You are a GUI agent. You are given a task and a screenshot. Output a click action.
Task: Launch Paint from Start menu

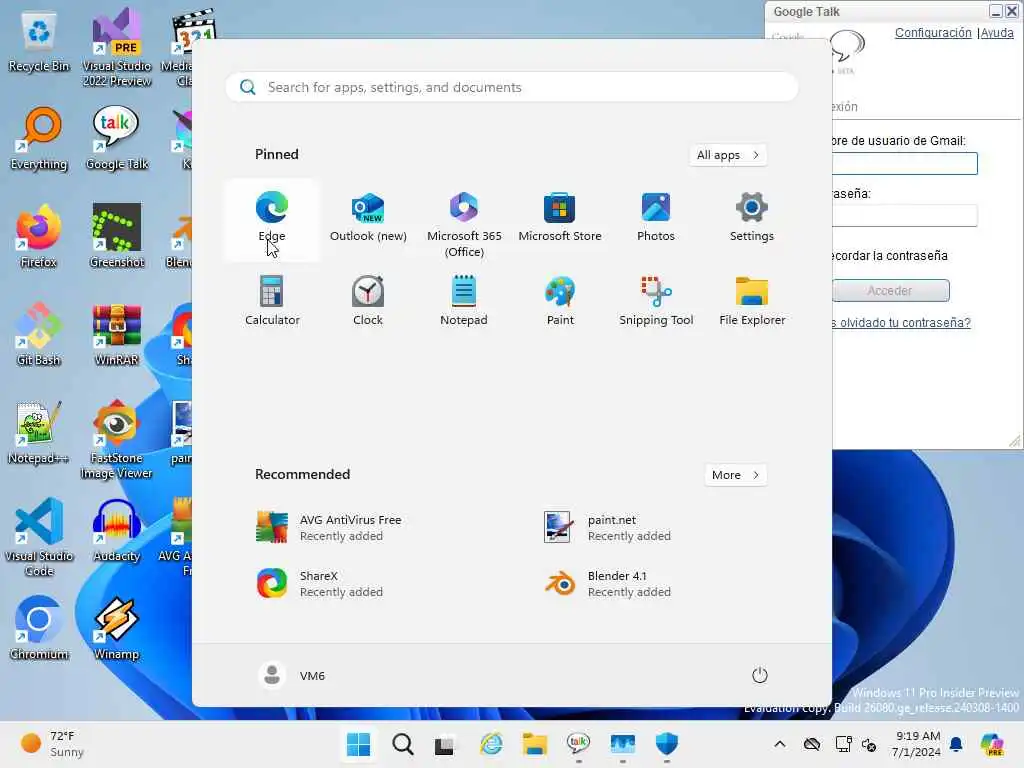point(560,302)
